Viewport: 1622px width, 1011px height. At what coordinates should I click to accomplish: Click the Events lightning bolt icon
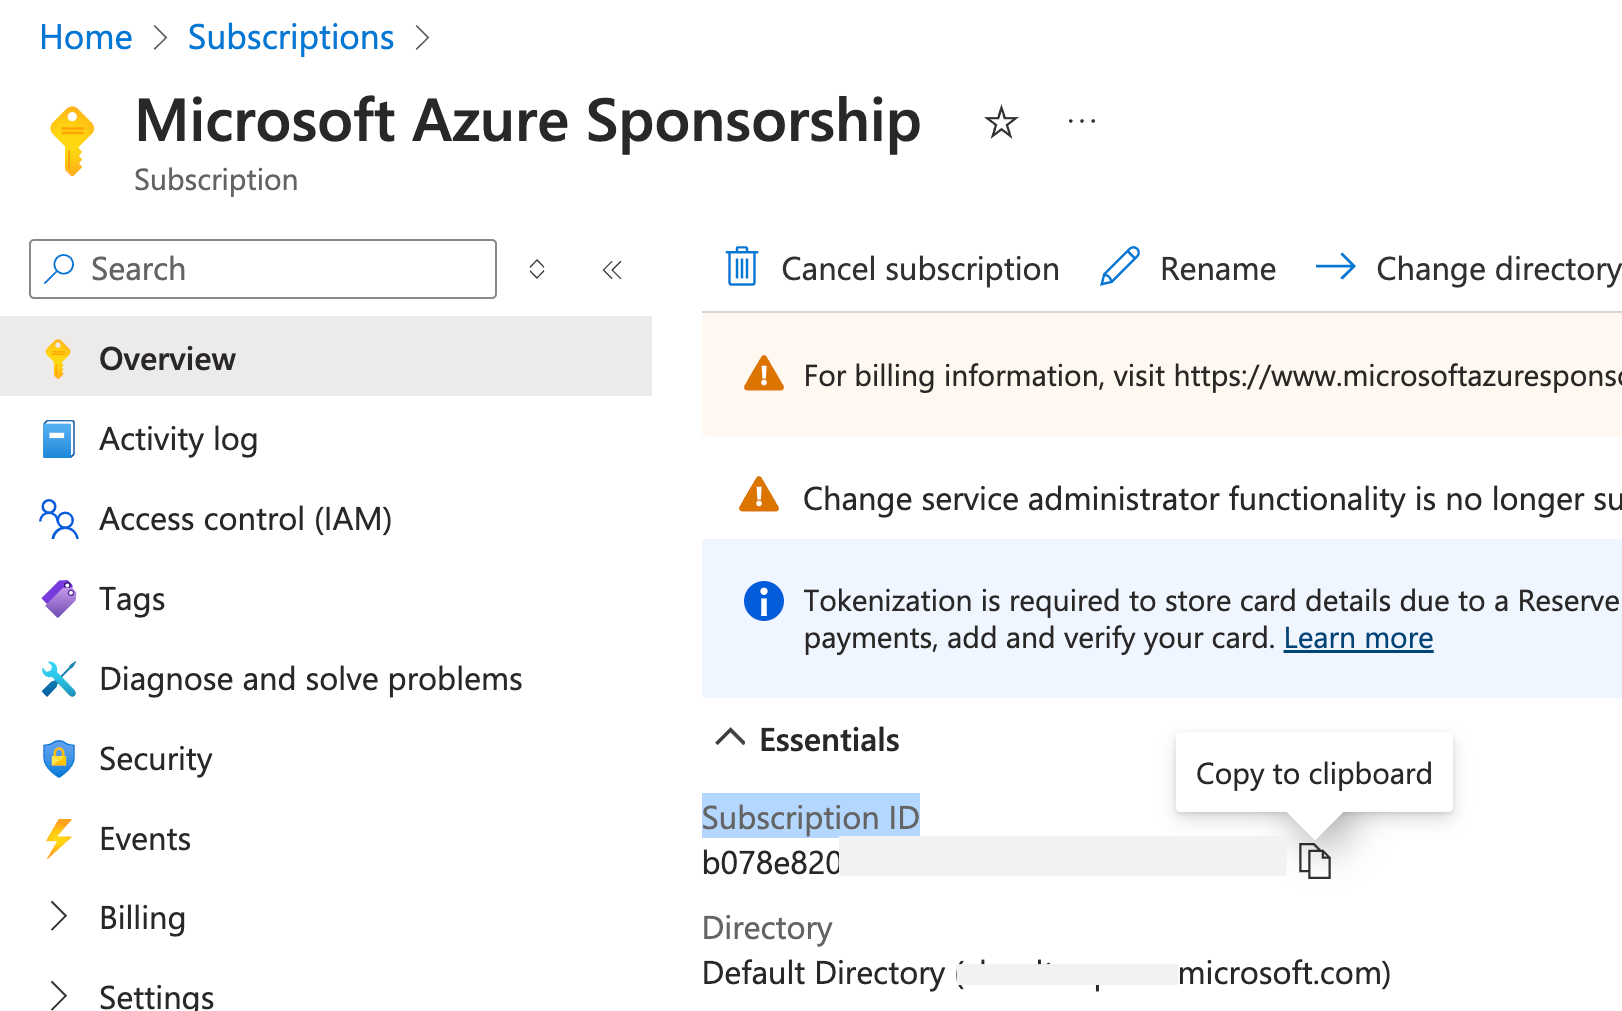click(59, 839)
